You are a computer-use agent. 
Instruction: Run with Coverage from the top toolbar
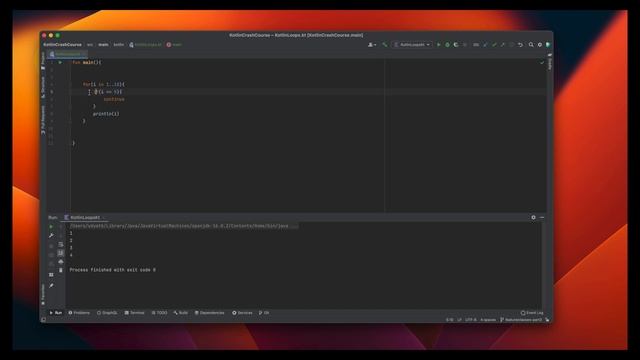point(456,44)
